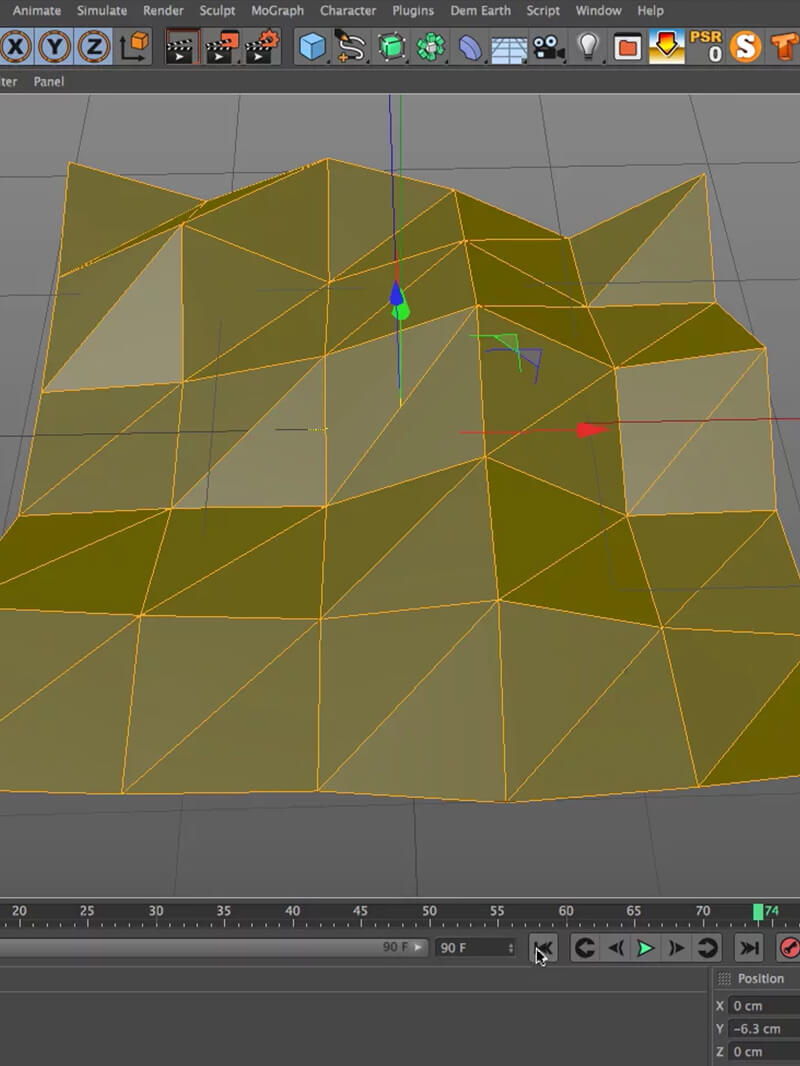The image size is (800, 1066).
Task: Open the Character menu
Action: (x=348, y=11)
